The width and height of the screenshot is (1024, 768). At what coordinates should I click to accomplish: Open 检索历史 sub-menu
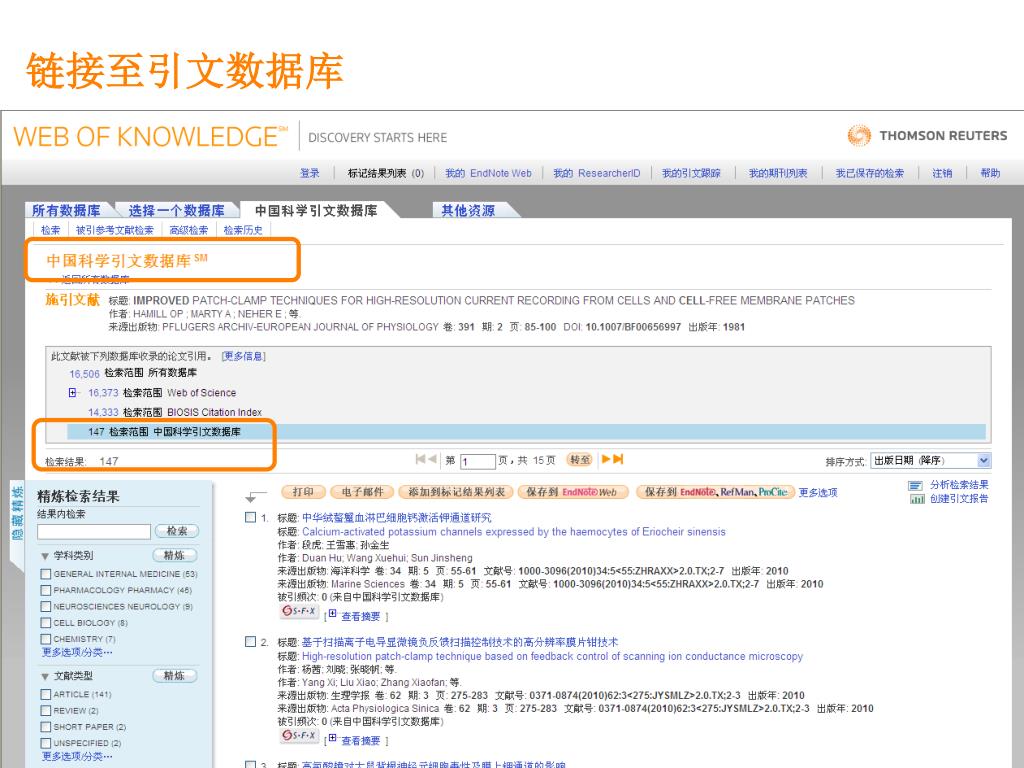243,230
